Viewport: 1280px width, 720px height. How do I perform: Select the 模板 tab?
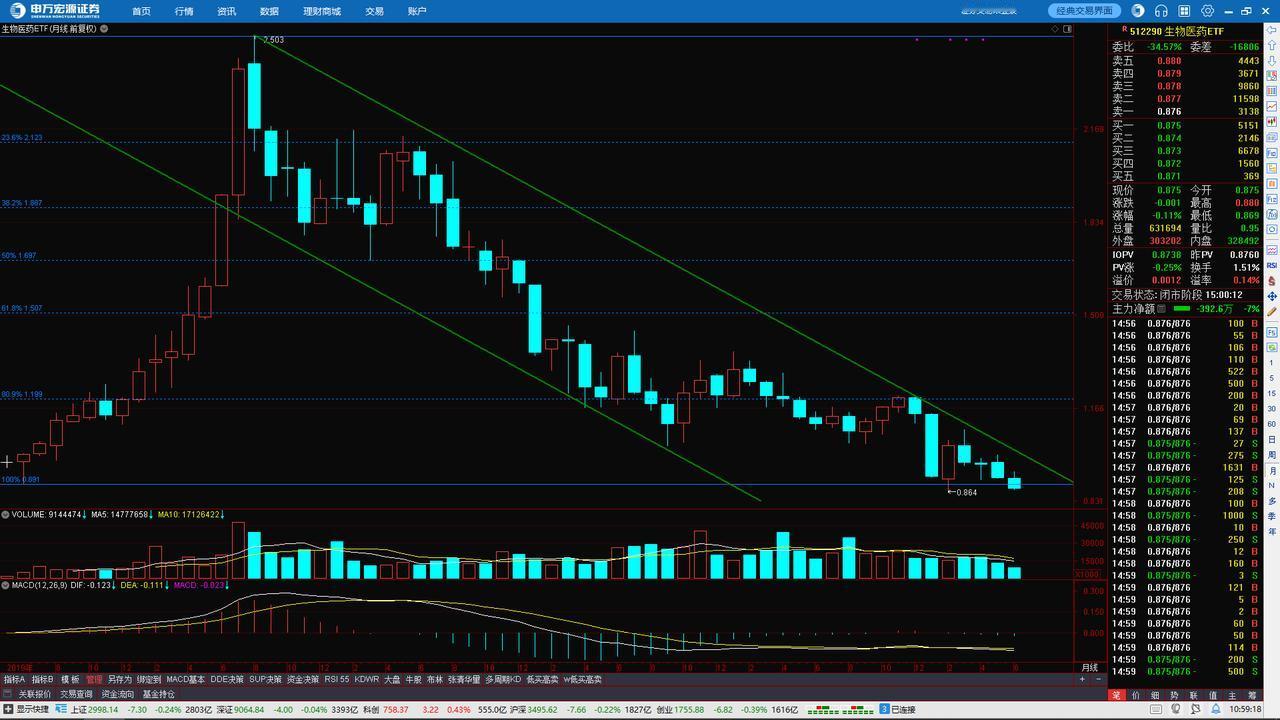(70, 679)
